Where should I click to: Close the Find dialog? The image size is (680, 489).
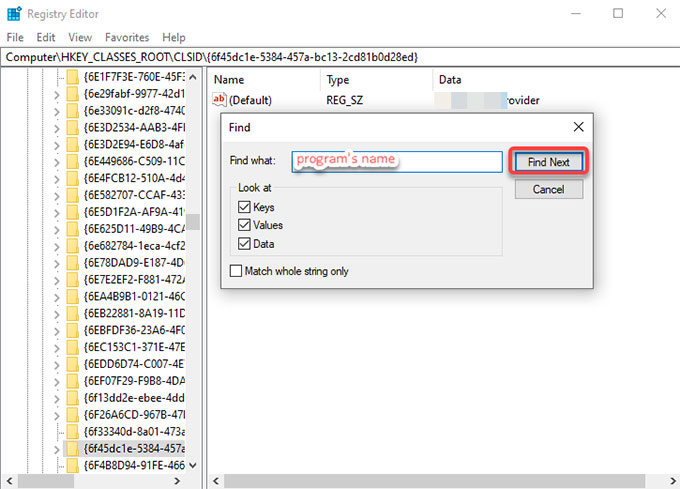[x=579, y=127]
